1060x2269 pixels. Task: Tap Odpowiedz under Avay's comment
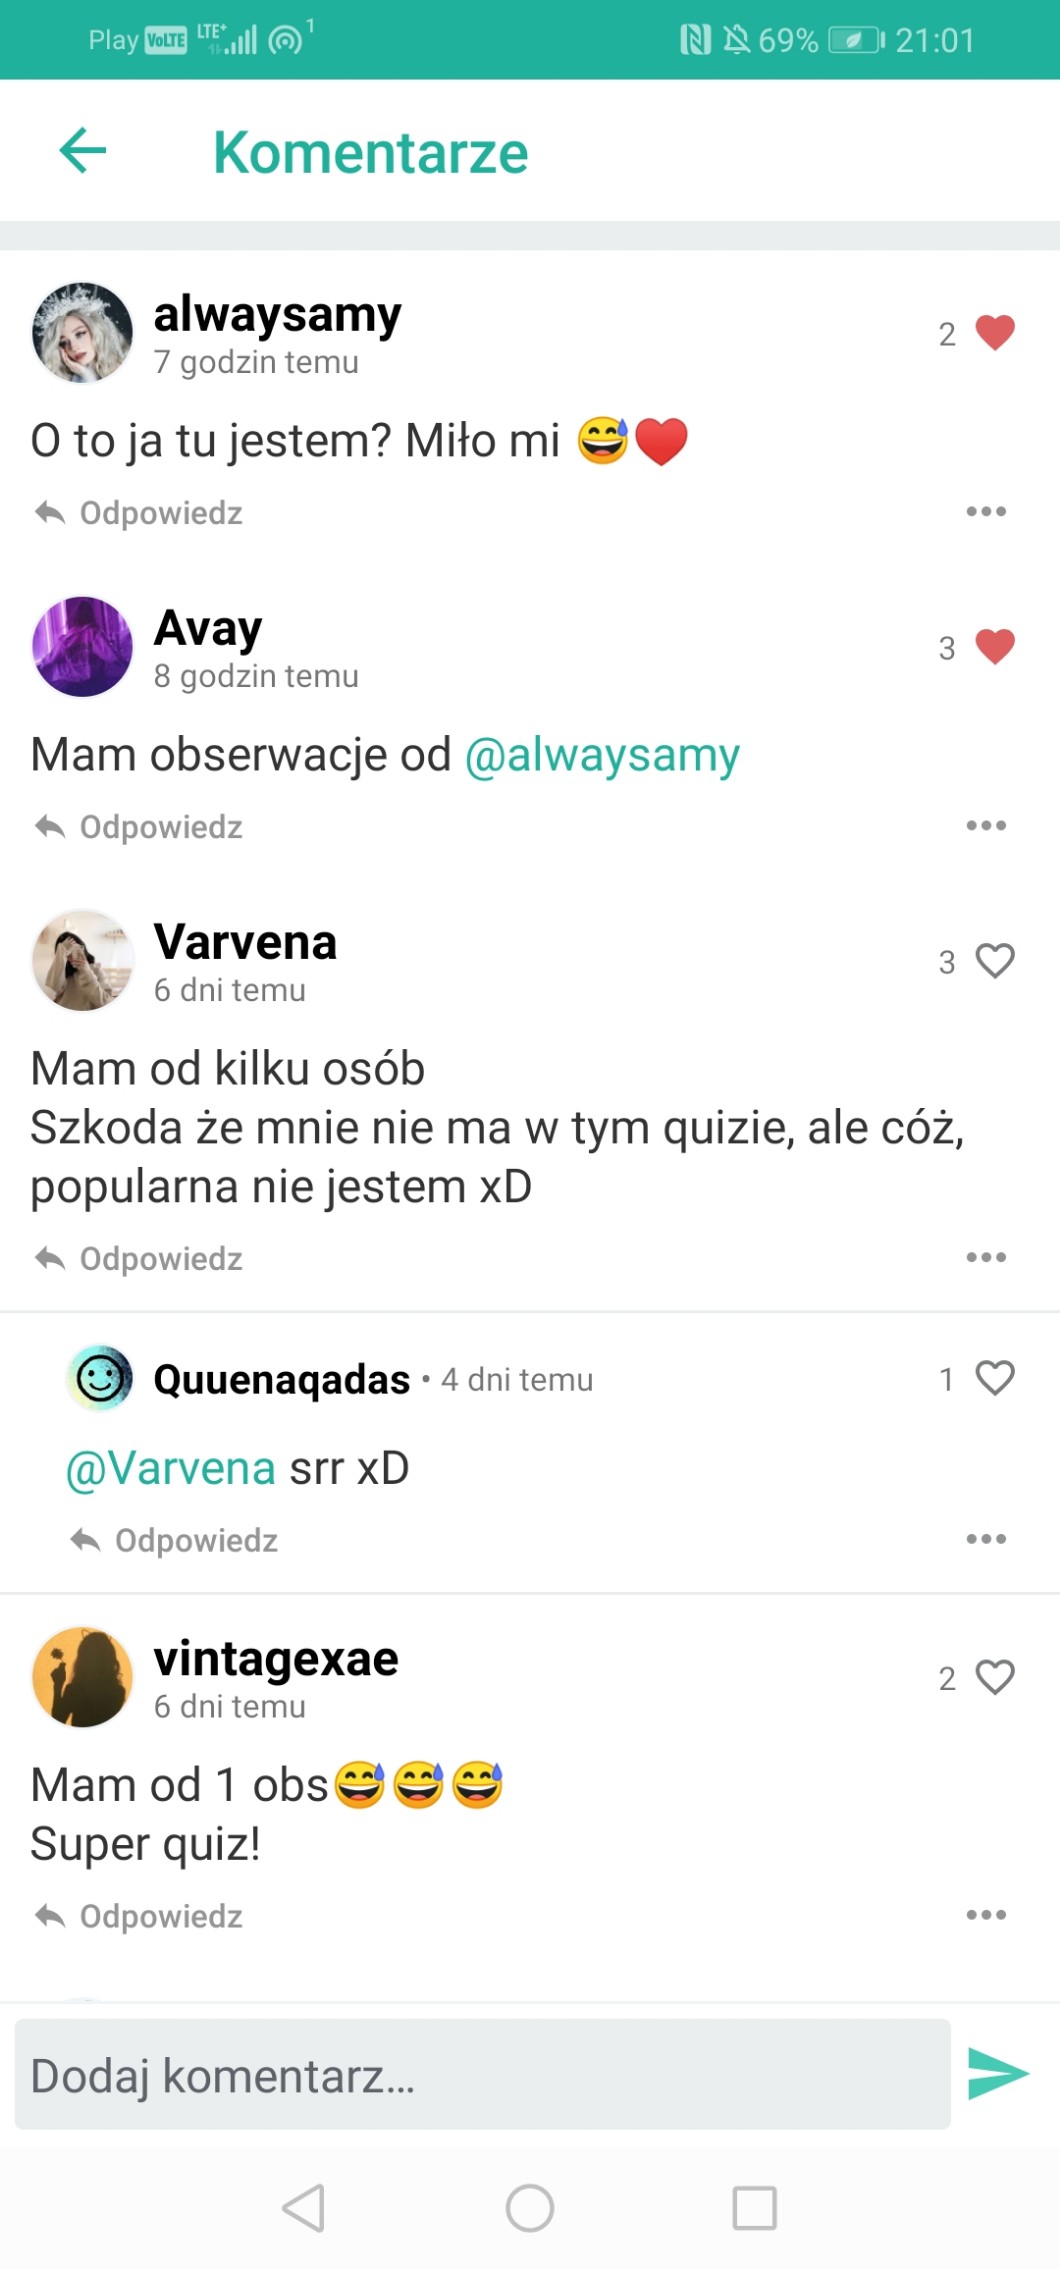139,827
